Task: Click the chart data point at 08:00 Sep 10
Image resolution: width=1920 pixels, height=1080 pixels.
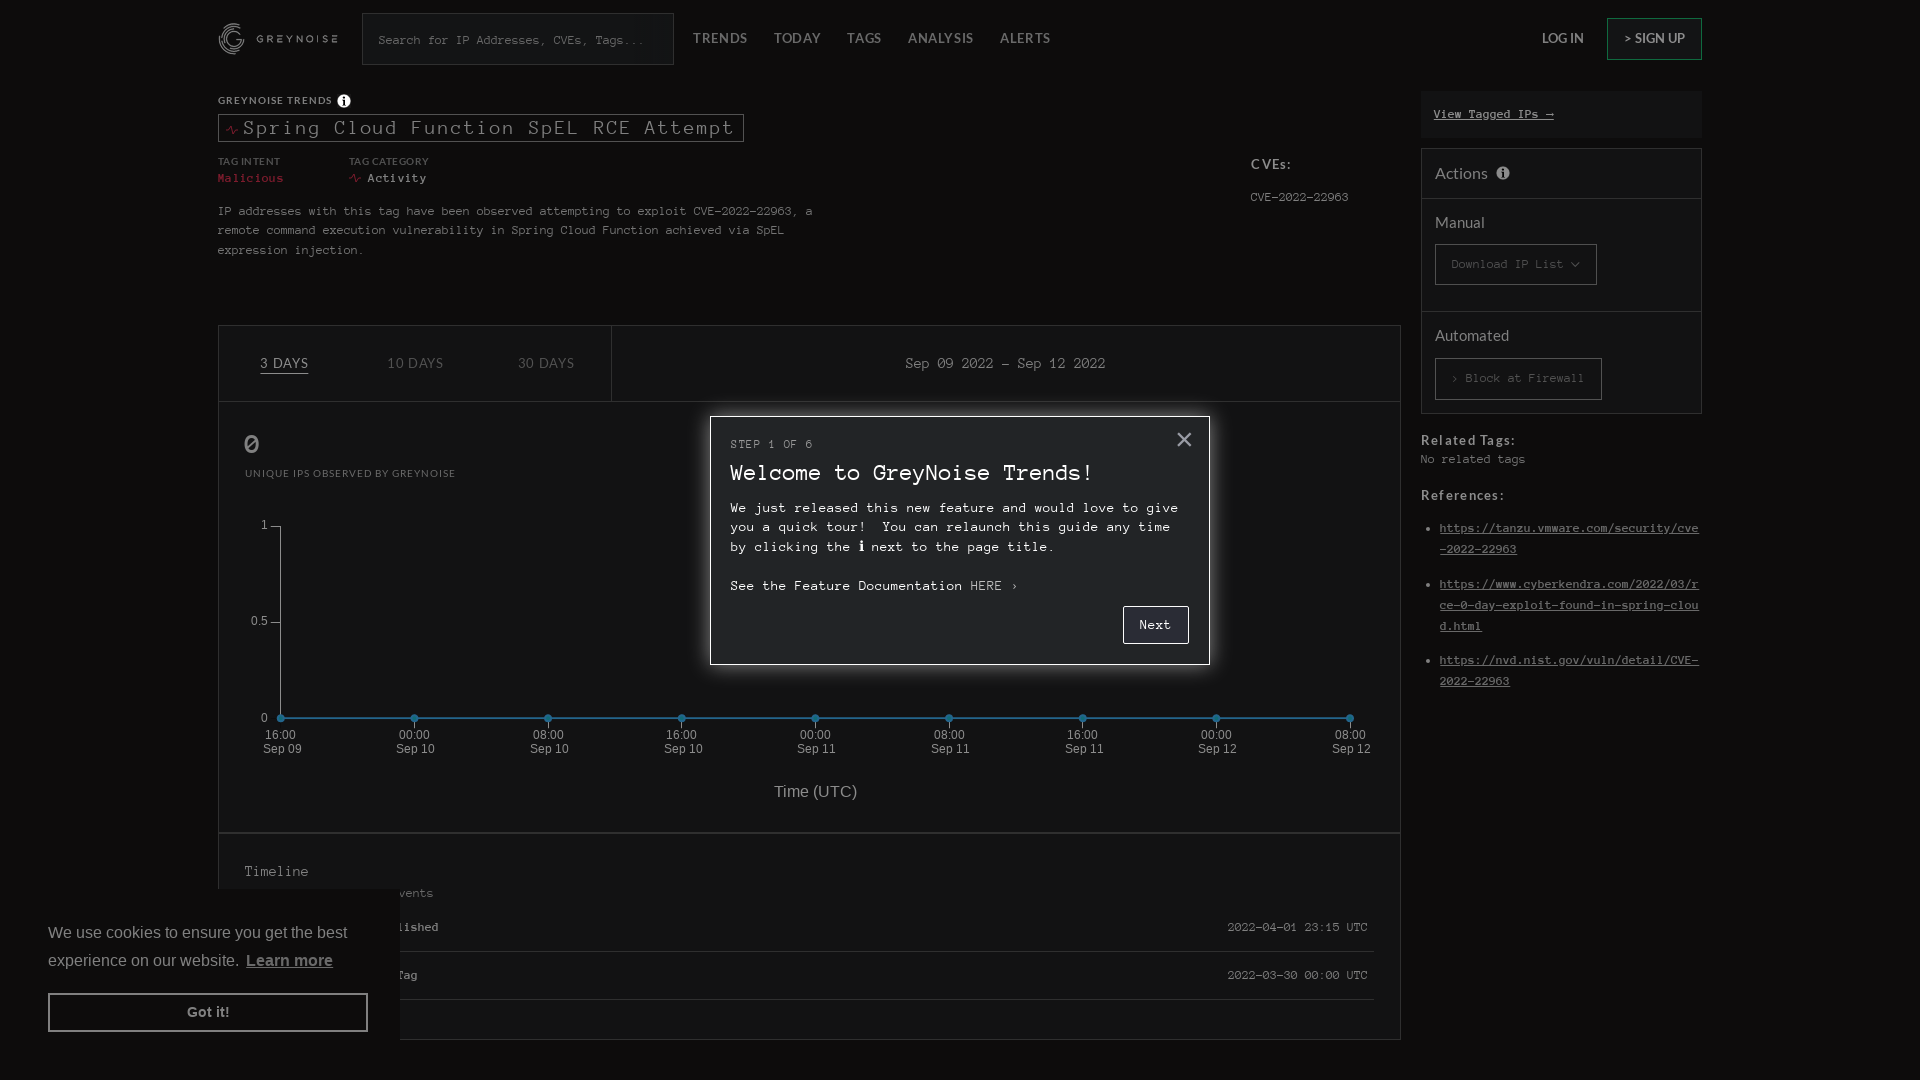Action: (x=548, y=718)
